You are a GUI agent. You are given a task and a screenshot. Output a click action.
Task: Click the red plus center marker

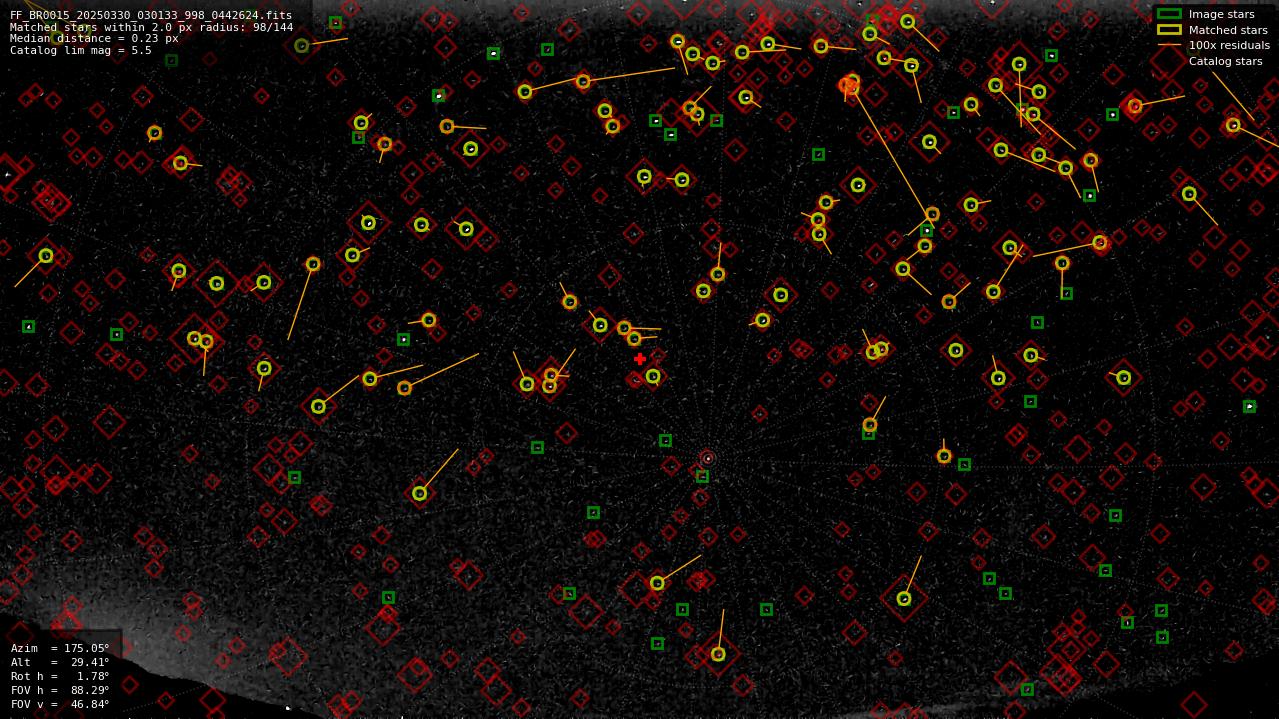(x=640, y=359)
